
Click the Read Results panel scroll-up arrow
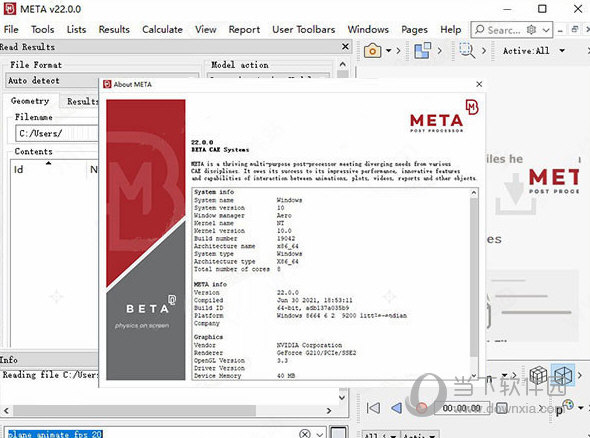point(342,64)
